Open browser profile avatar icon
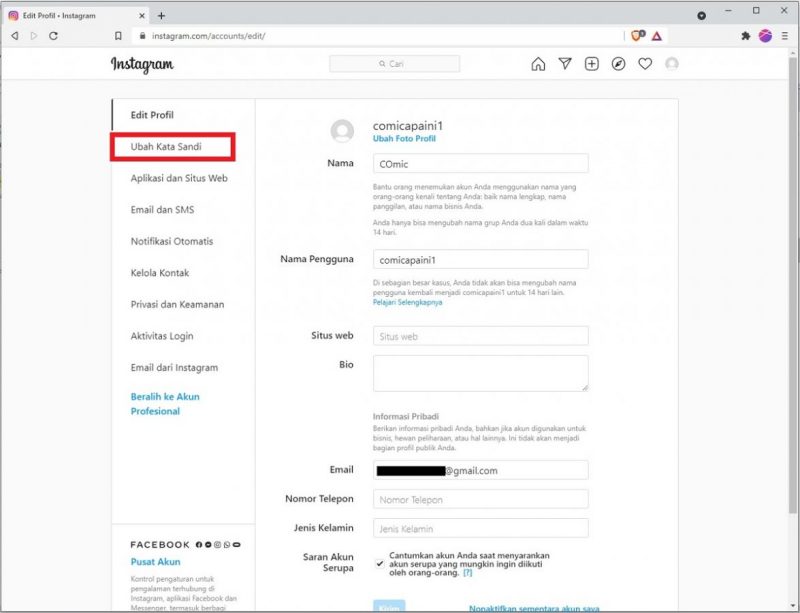800x613 pixels. coord(765,36)
